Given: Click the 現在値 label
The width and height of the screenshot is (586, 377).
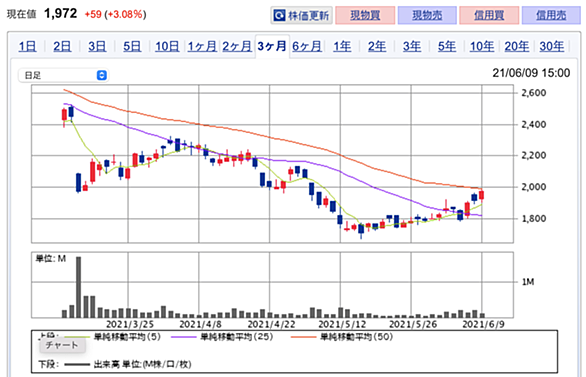Looking at the screenshot, I should tap(22, 15).
